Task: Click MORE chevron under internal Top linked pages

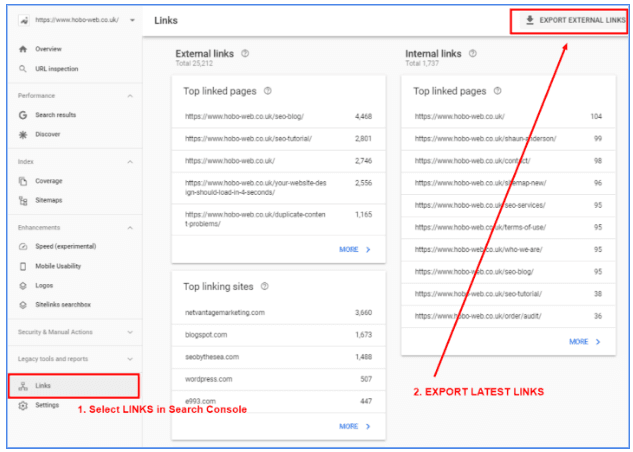Action: pyautogui.click(x=598, y=342)
